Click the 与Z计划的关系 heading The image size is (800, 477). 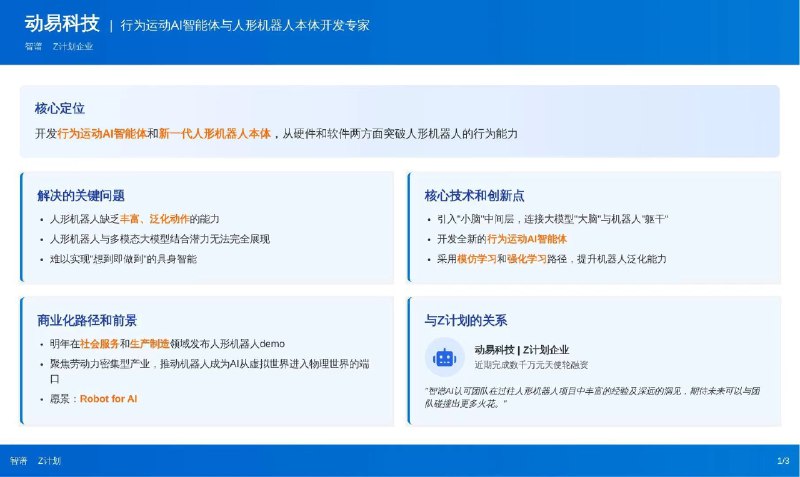466,320
